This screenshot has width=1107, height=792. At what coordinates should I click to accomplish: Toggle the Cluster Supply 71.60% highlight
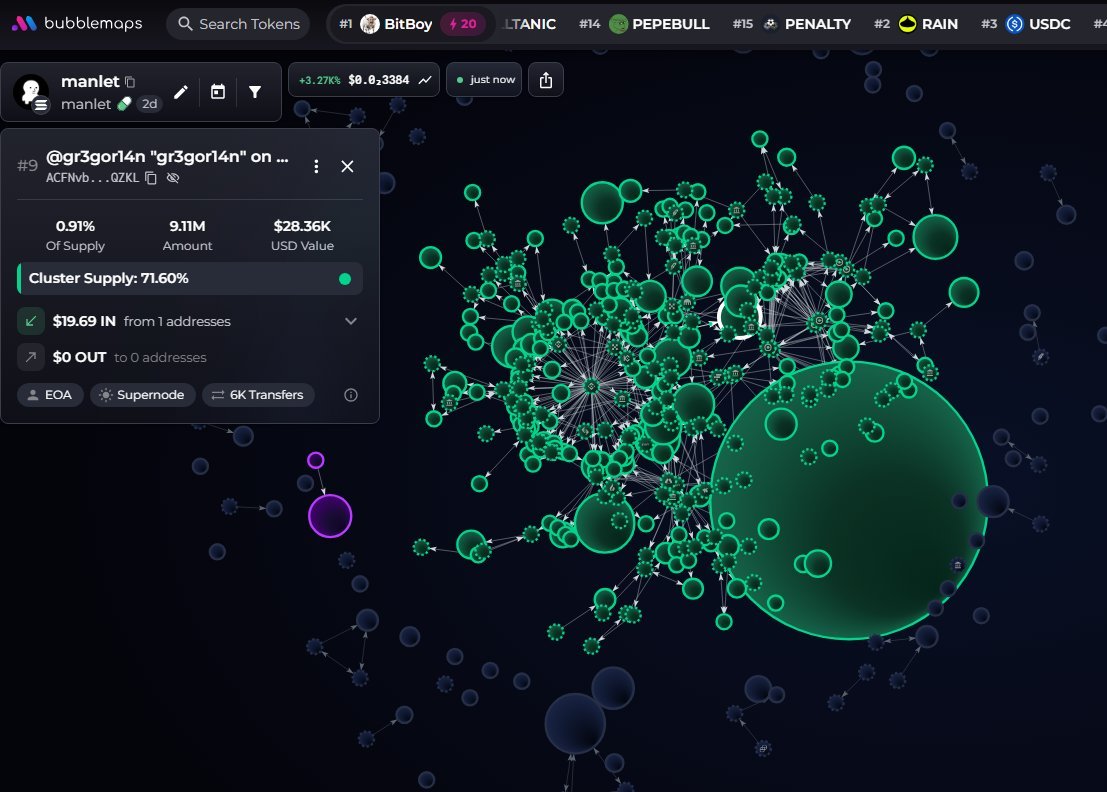point(190,279)
